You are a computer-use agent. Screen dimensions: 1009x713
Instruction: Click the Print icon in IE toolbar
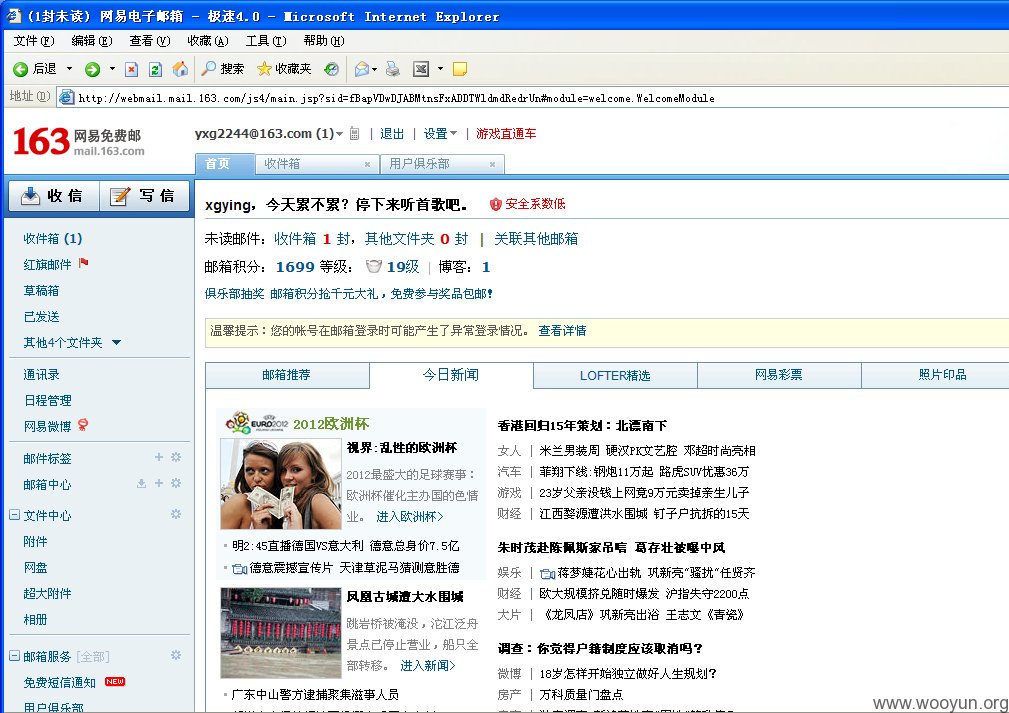pyautogui.click(x=393, y=69)
